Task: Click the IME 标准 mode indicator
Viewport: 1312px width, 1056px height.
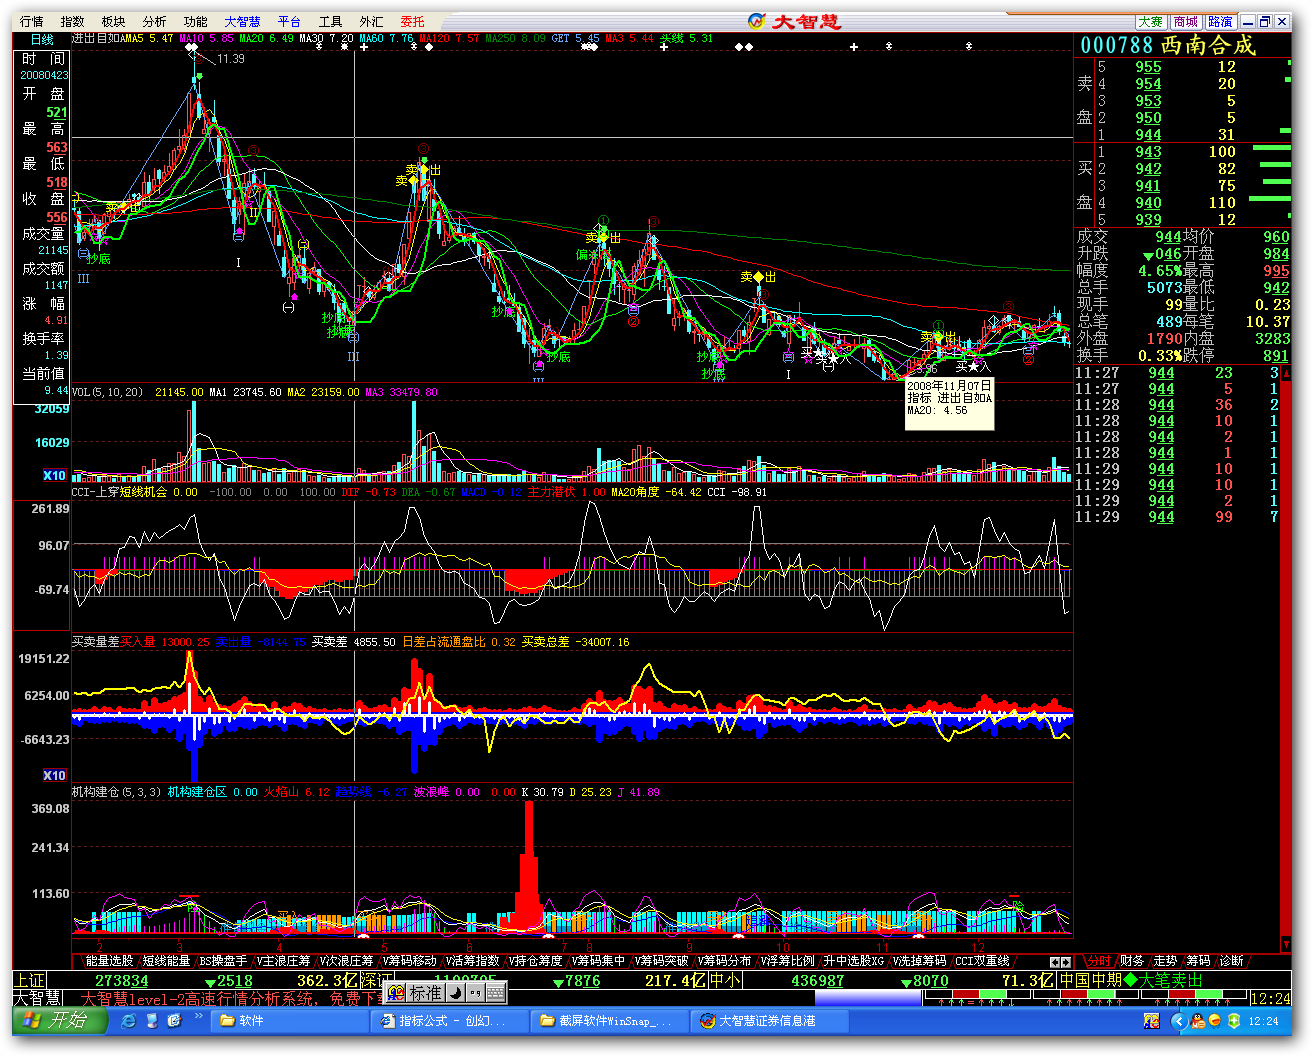Action: 425,993
